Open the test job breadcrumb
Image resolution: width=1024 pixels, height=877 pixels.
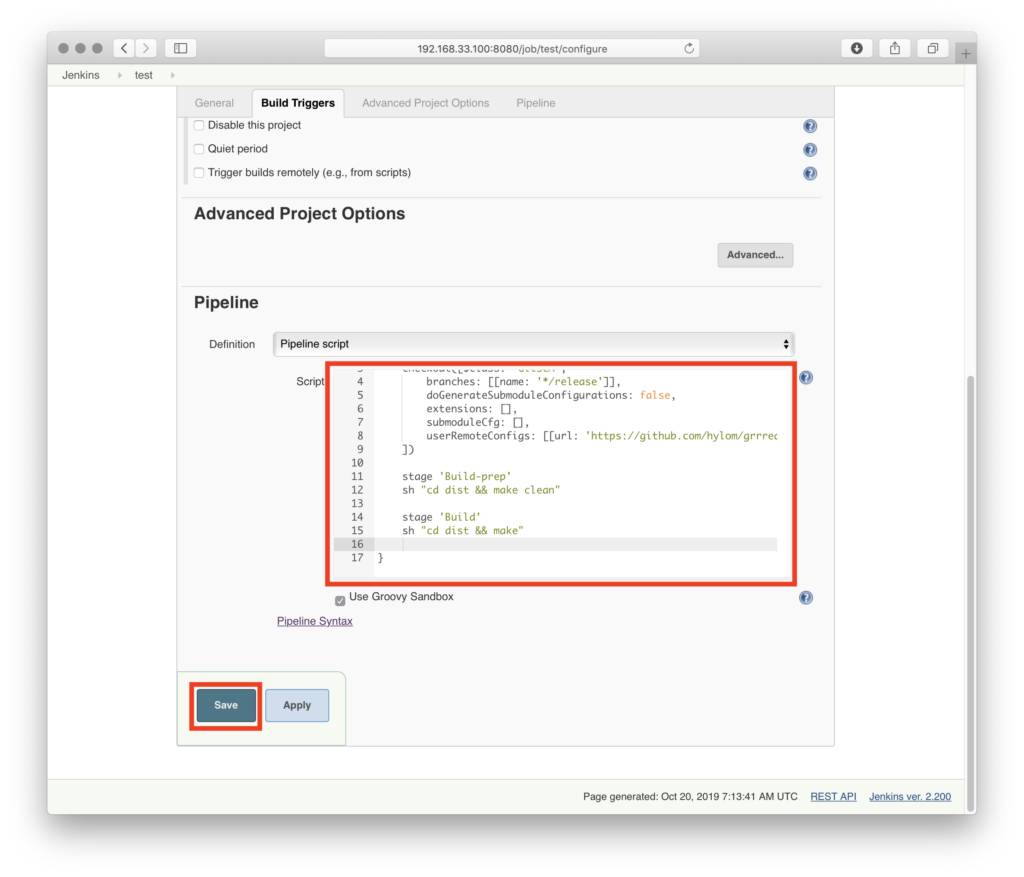coord(144,75)
